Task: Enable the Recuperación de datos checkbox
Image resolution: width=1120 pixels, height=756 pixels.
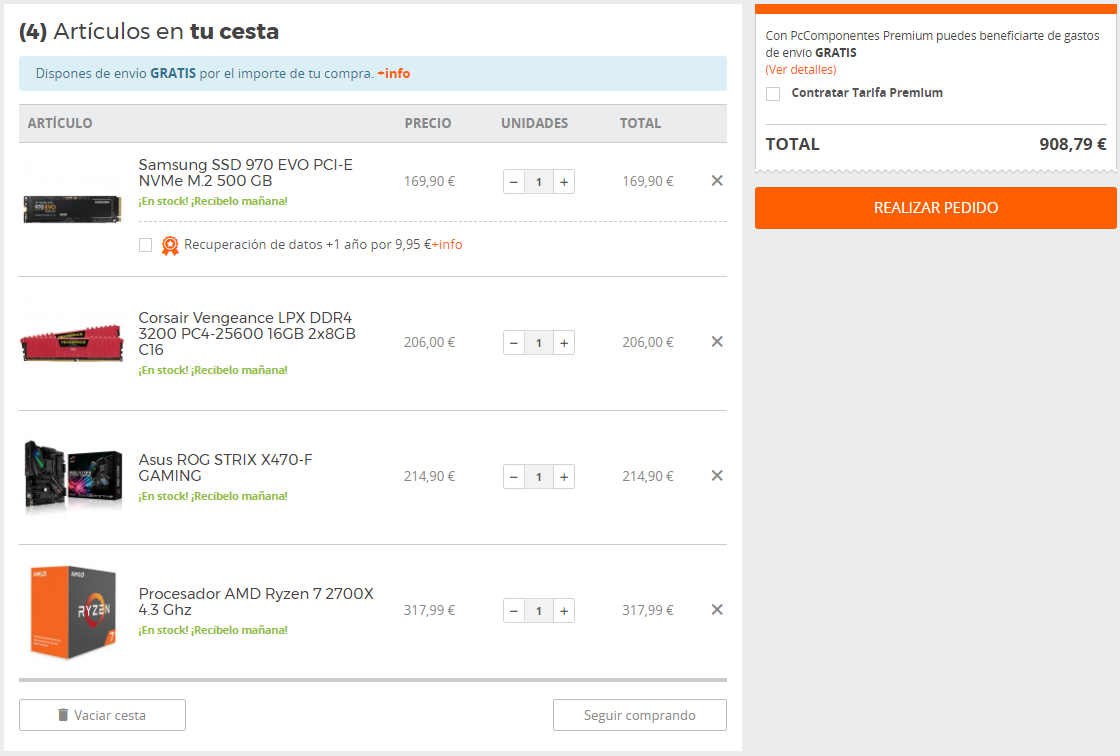Action: tap(146, 245)
